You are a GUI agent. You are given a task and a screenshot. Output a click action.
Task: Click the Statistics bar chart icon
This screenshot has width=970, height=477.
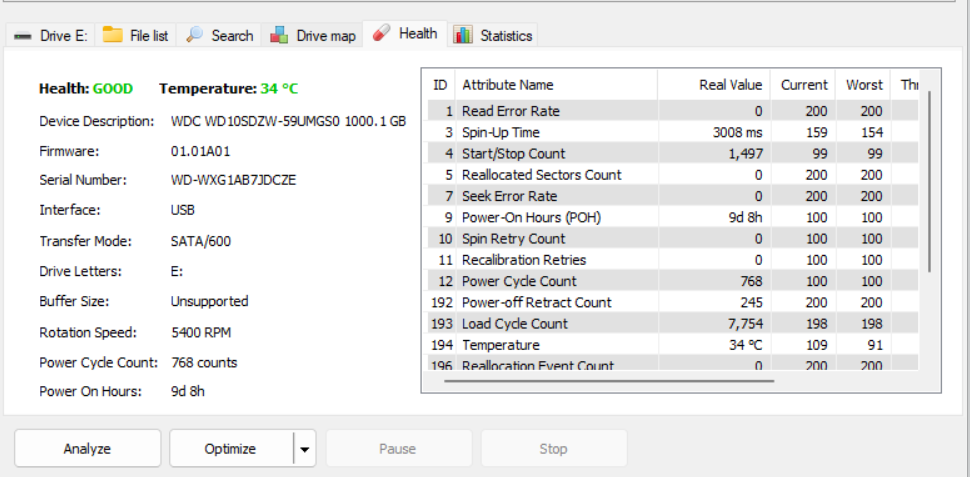click(463, 35)
